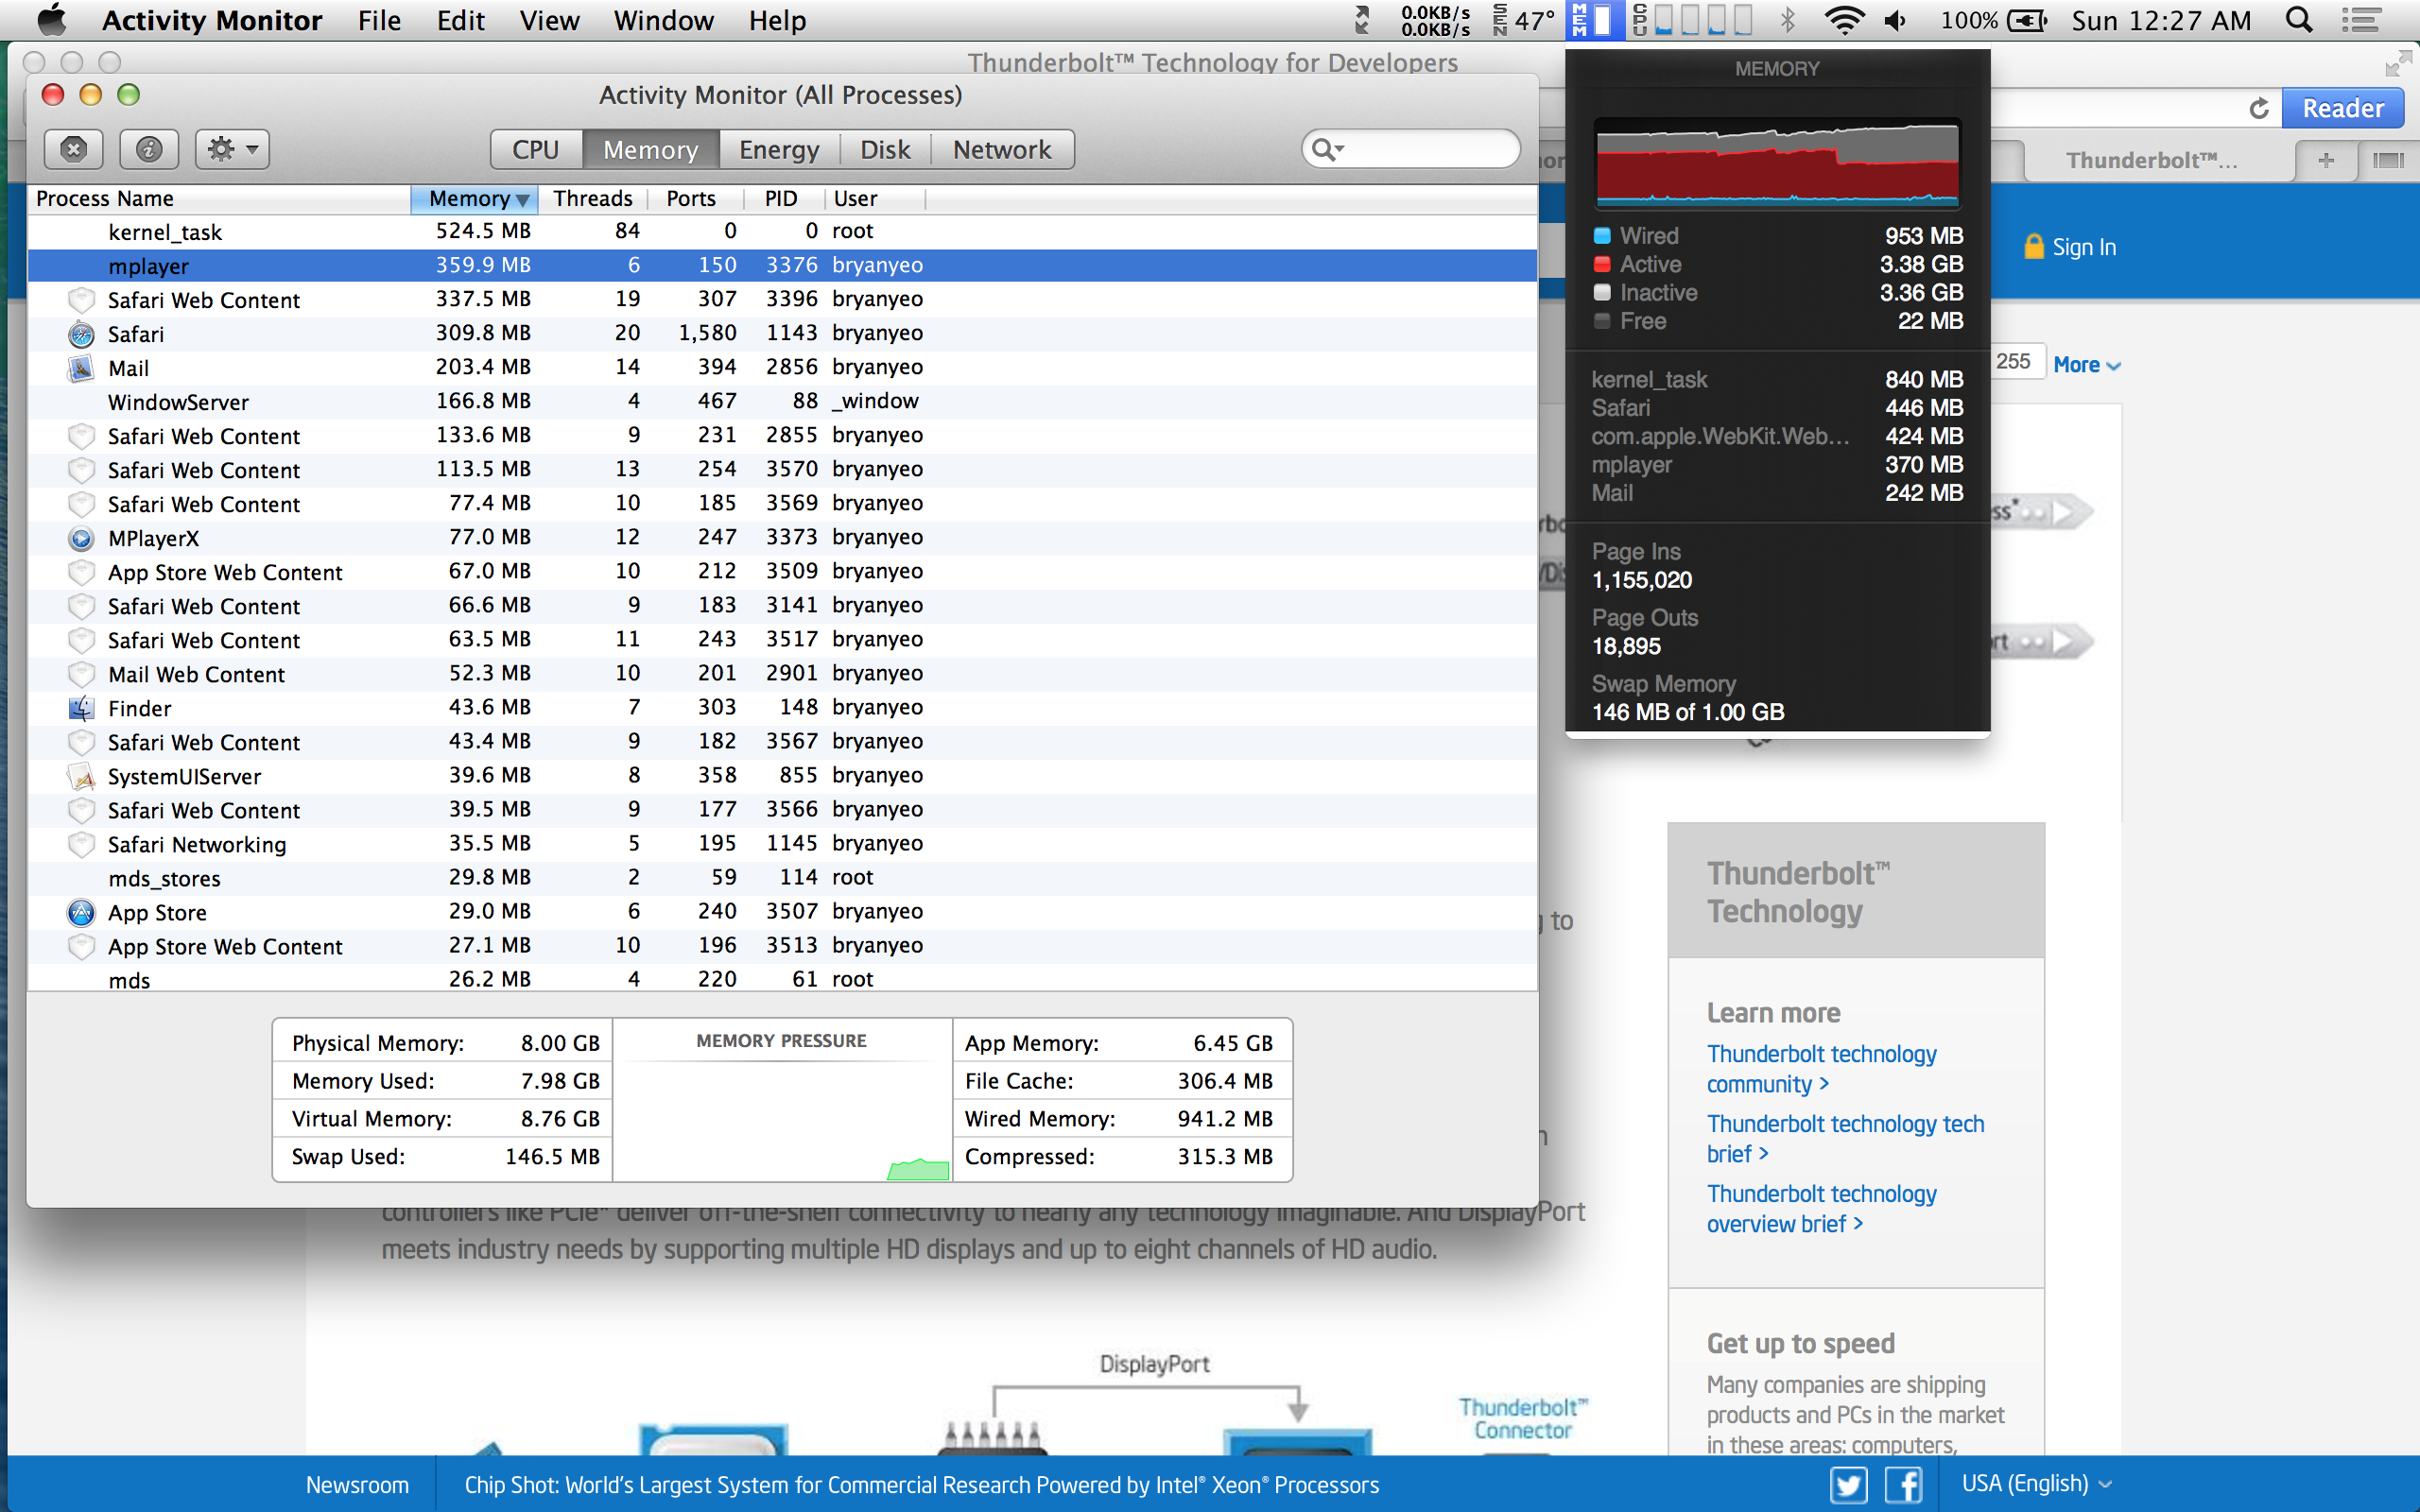Expand the search field magnifier dropdown
The height and width of the screenshot is (1512, 2420).
1328,149
